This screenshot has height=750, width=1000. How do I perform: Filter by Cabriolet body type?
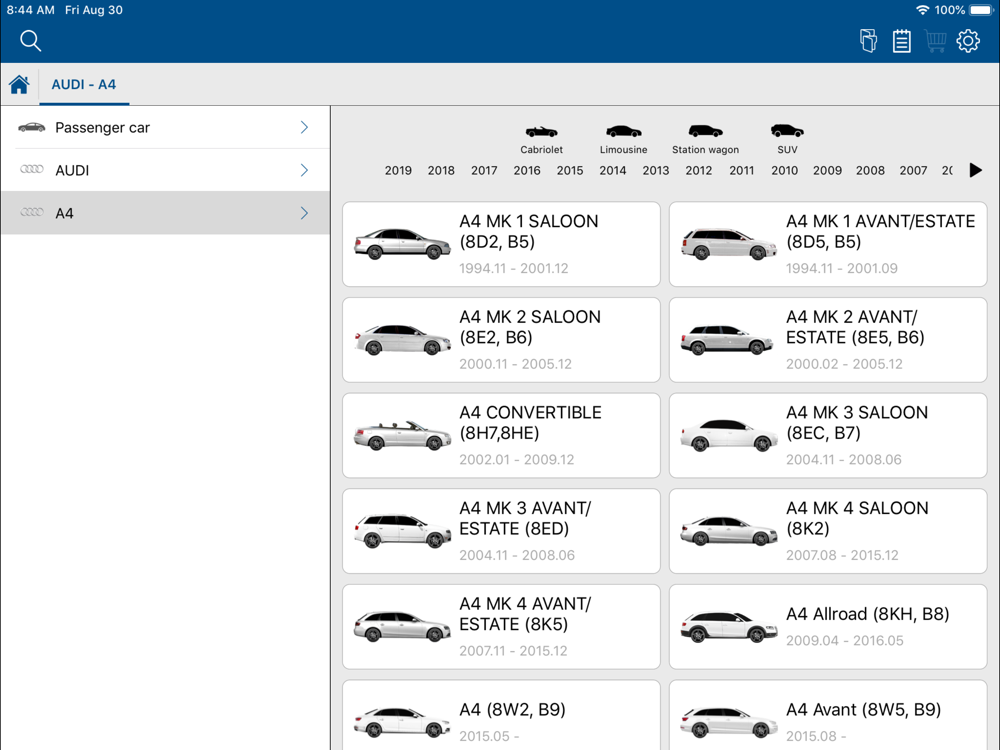pos(541,140)
